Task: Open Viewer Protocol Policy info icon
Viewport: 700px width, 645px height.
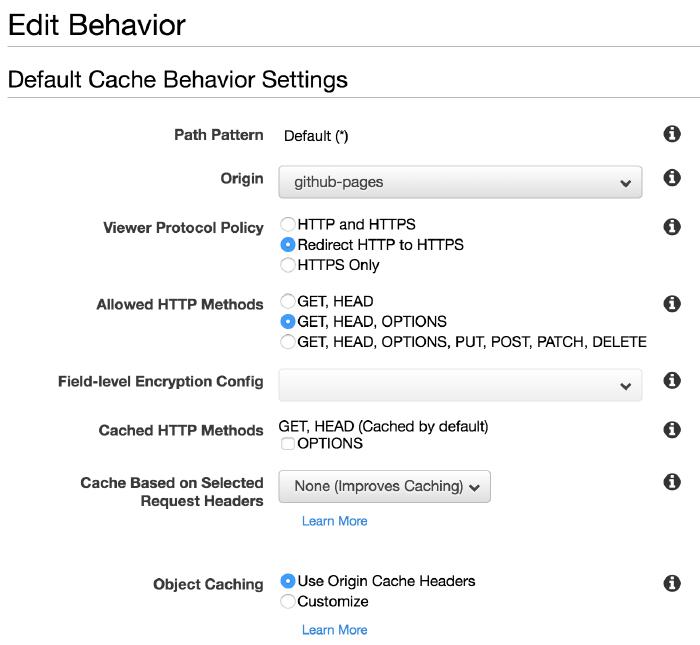Action: point(672,227)
